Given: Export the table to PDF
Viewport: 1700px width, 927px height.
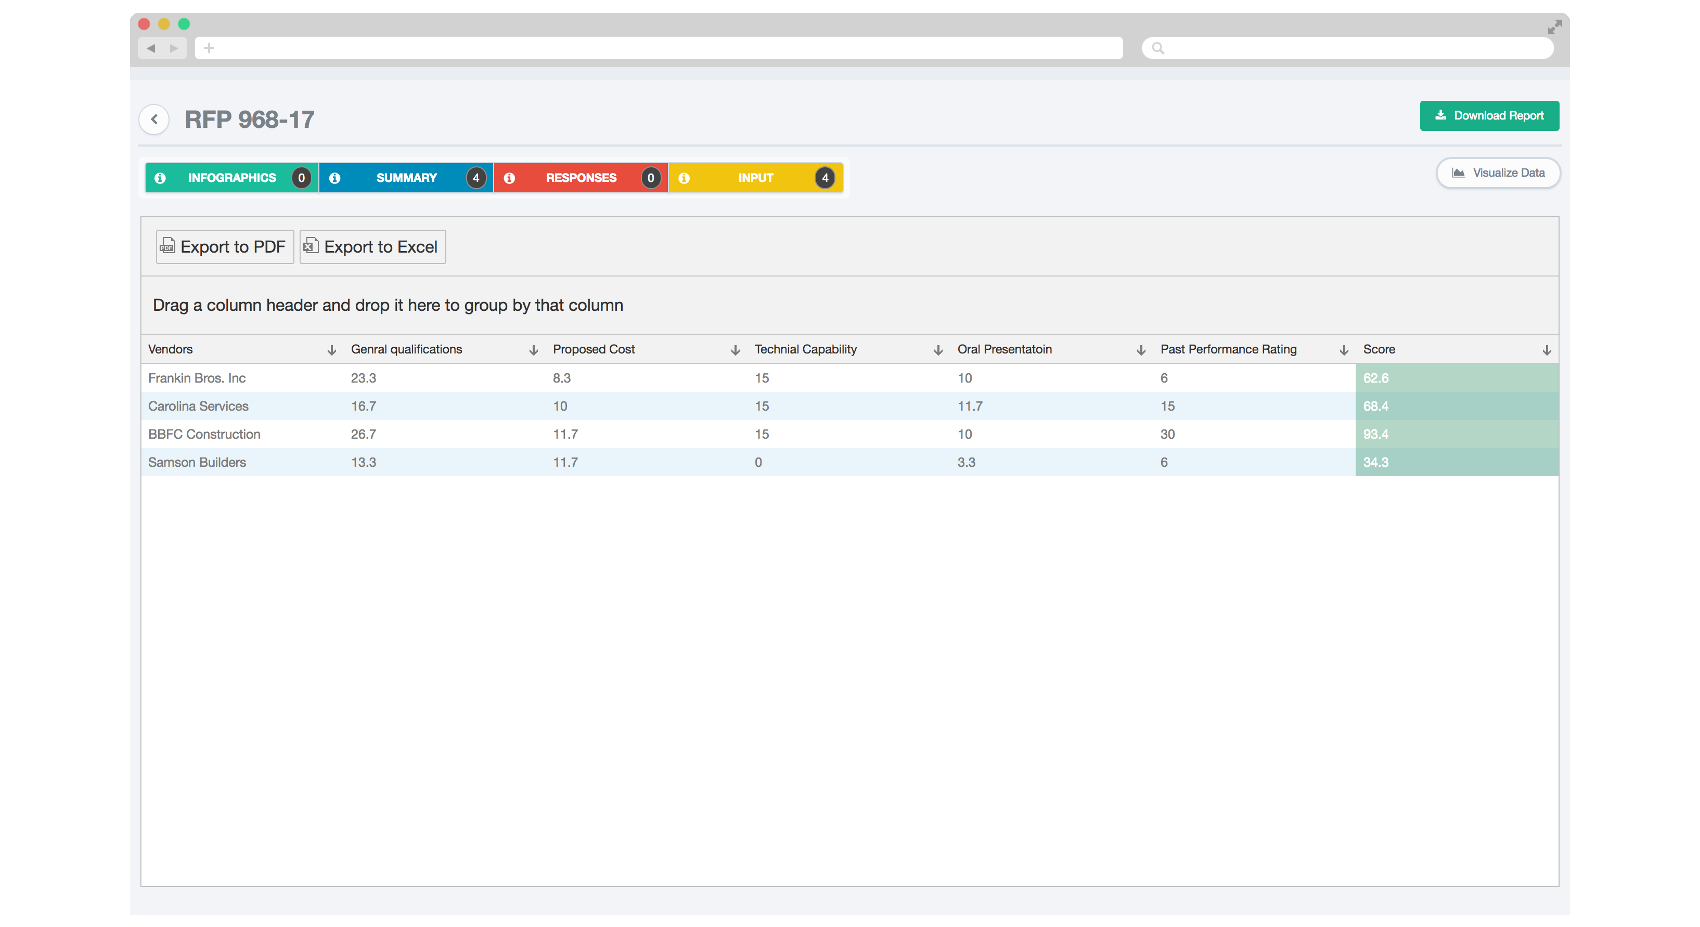Looking at the screenshot, I should (225, 247).
